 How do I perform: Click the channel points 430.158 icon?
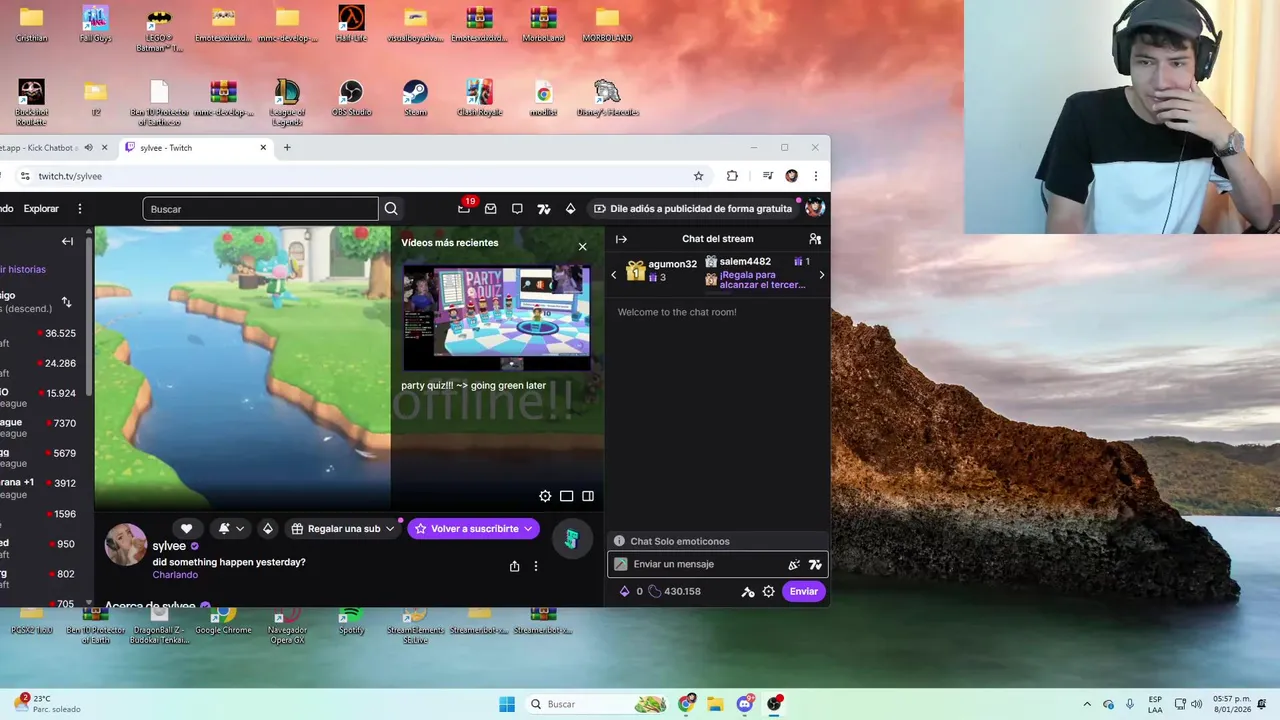(655, 592)
